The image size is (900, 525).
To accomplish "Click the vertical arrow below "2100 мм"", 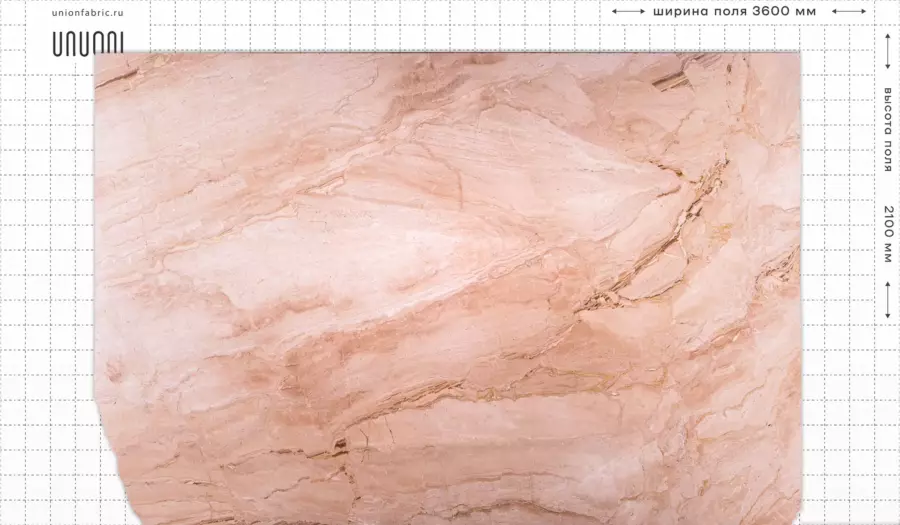I will (x=887, y=300).
